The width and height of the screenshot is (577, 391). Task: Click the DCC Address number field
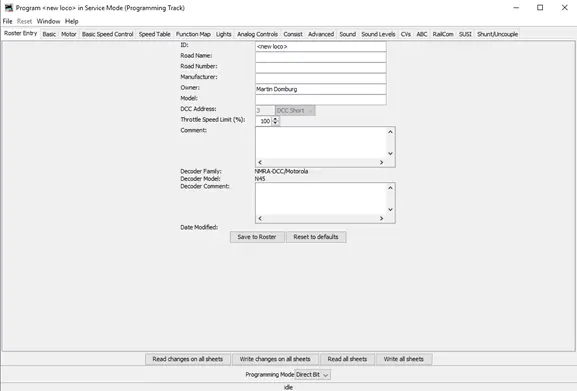tap(265, 110)
